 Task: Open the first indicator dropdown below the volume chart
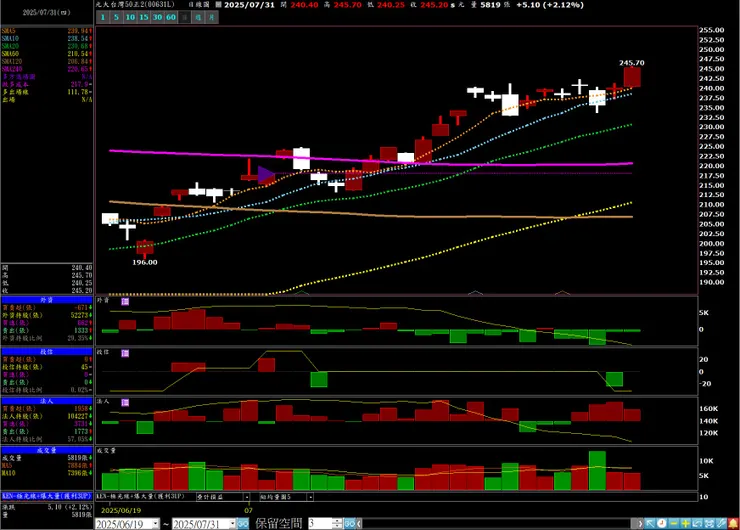coord(246,497)
